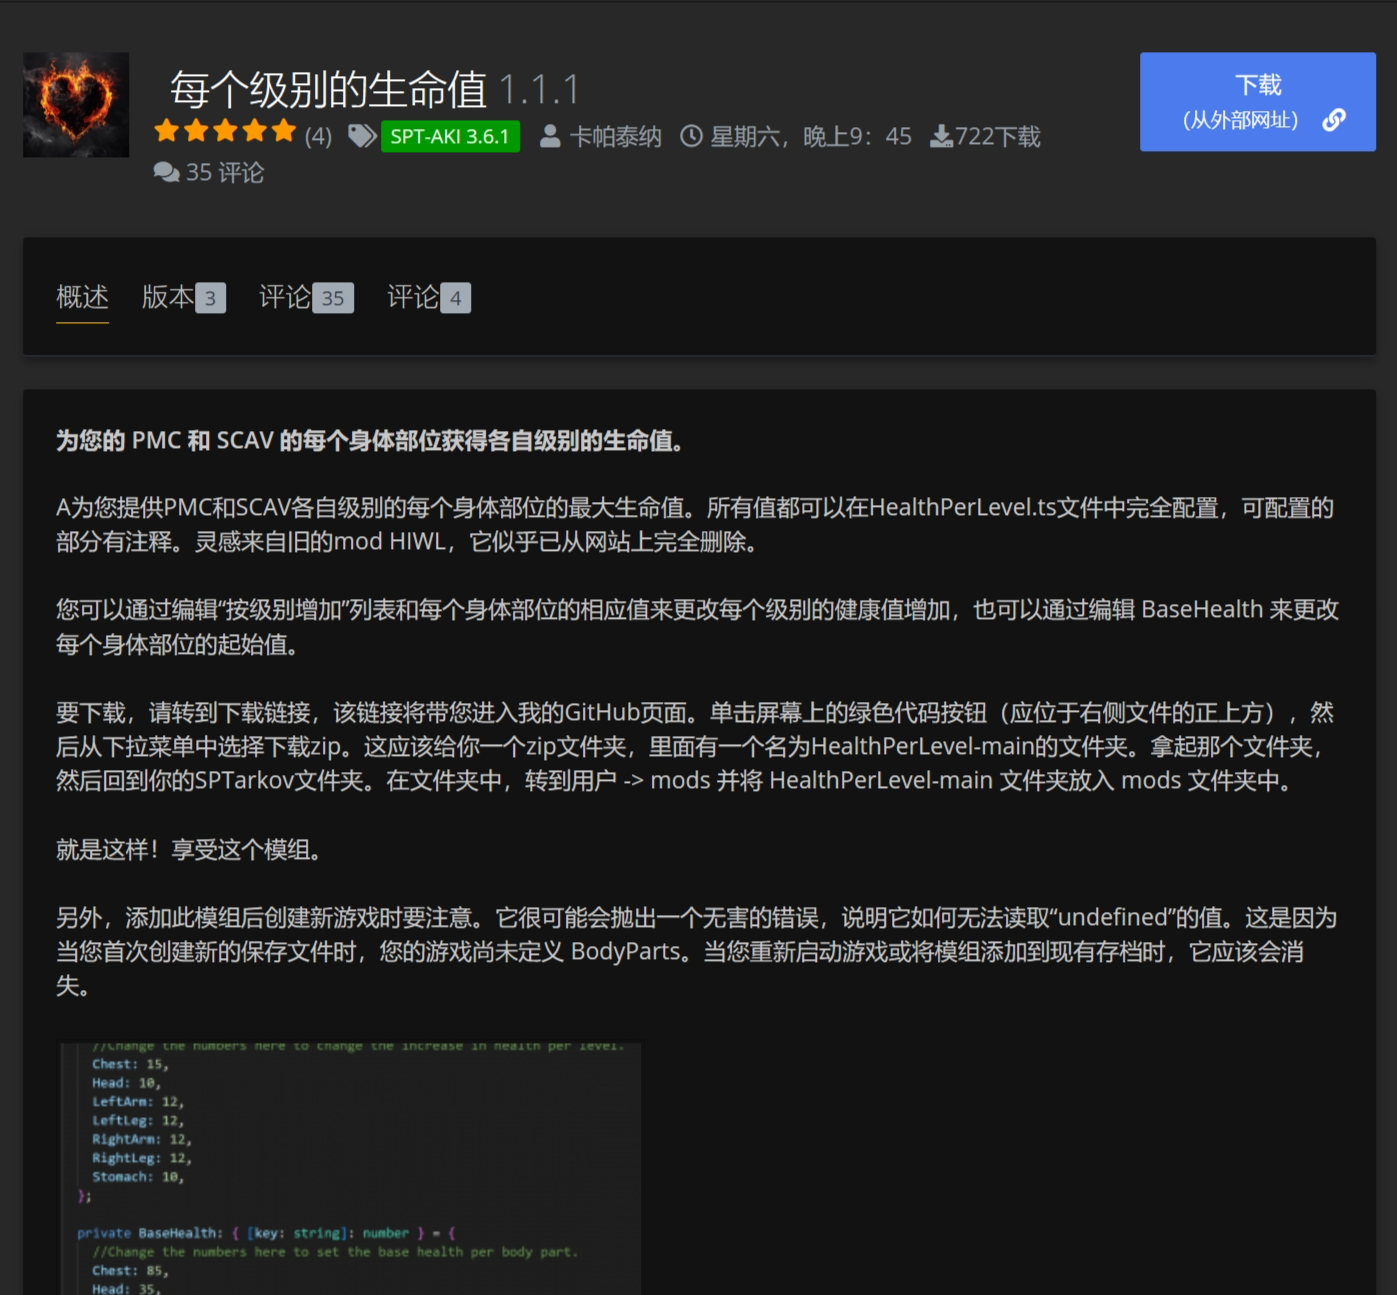The height and width of the screenshot is (1295, 1397).
Task: Select the author icon beside 卡帕泰纳
Action: pos(549,136)
